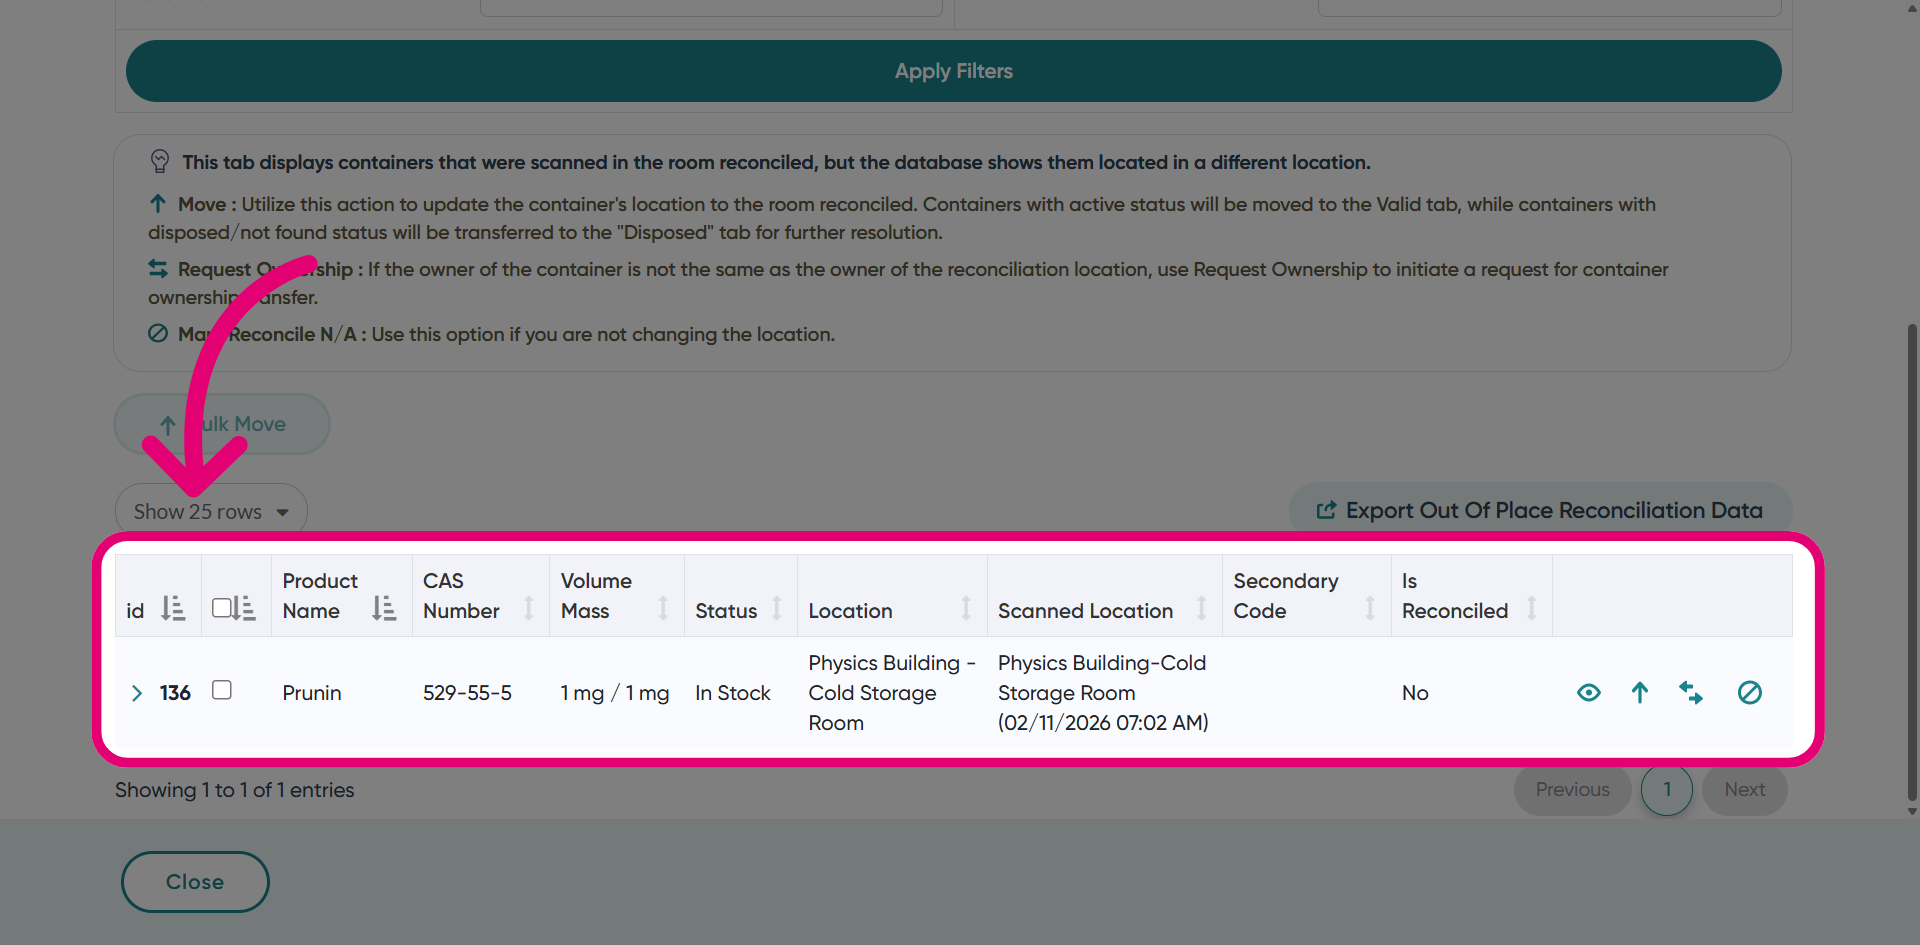Click the scanned location with 02/11/2026 timestamp

tap(1103, 693)
